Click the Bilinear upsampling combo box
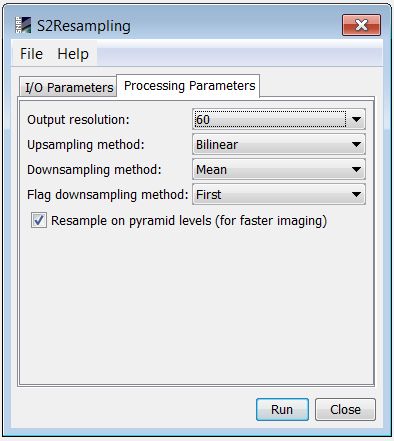The image size is (394, 441). click(x=279, y=144)
